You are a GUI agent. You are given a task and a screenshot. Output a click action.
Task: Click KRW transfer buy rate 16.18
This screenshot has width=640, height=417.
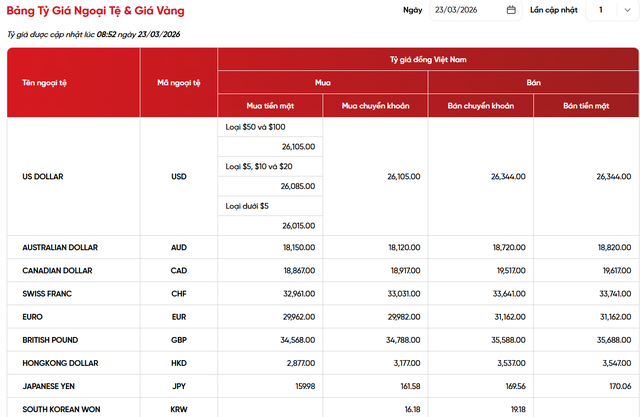pos(413,409)
